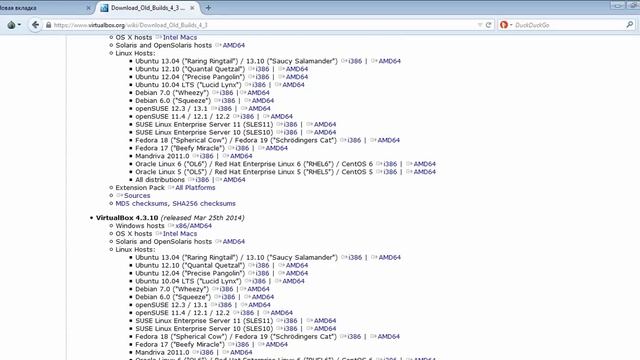Viewport: 640px width, 360px height.
Task: Open i386 link for SLES10 under 4.3.10
Action: (290, 329)
